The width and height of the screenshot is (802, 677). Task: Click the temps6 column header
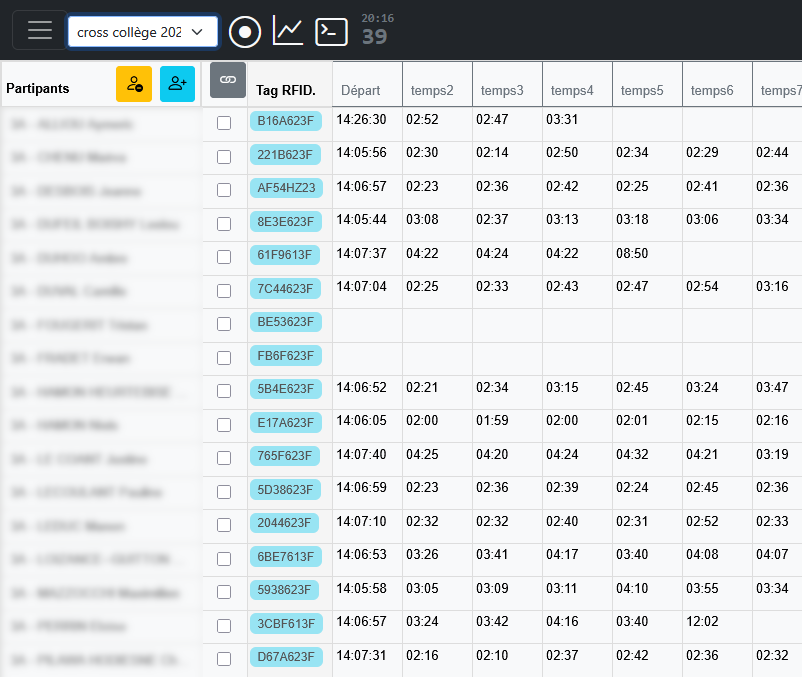click(718, 84)
